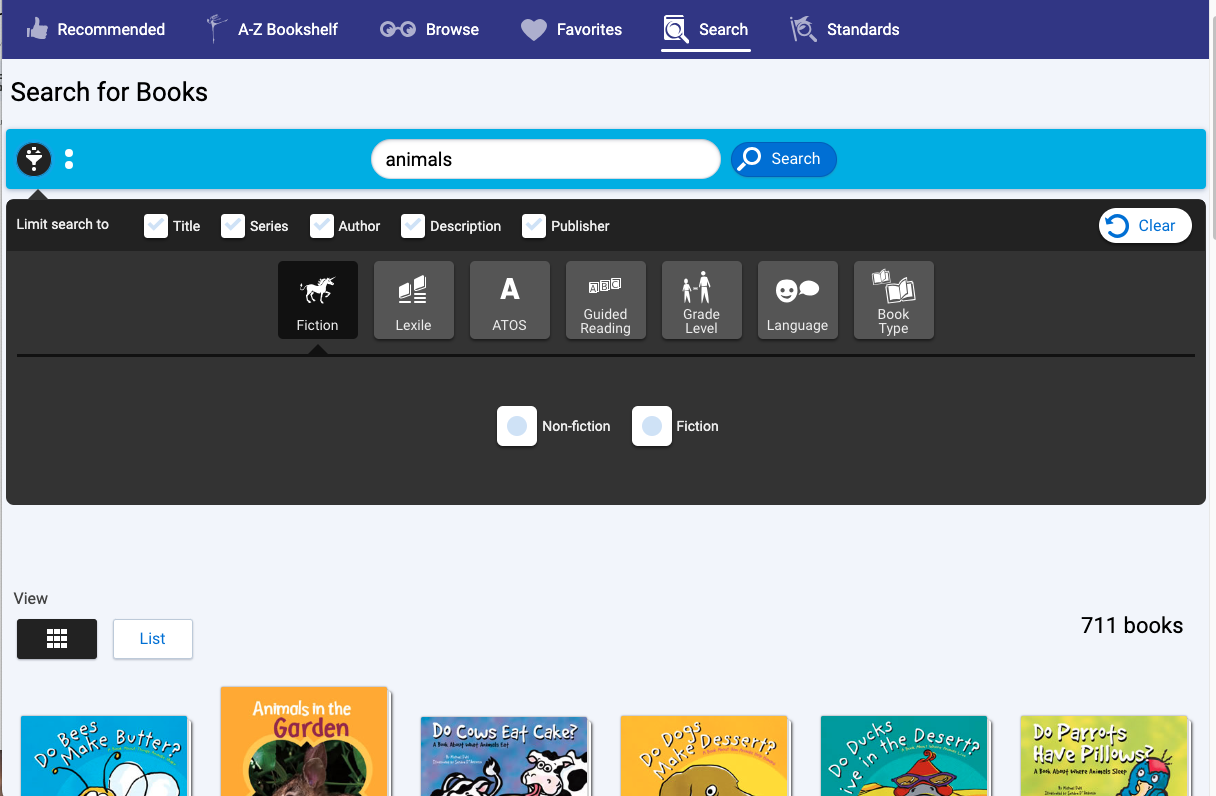Screen dimensions: 1216x796
Task: Select the Non-fiction option
Action: [517, 426]
